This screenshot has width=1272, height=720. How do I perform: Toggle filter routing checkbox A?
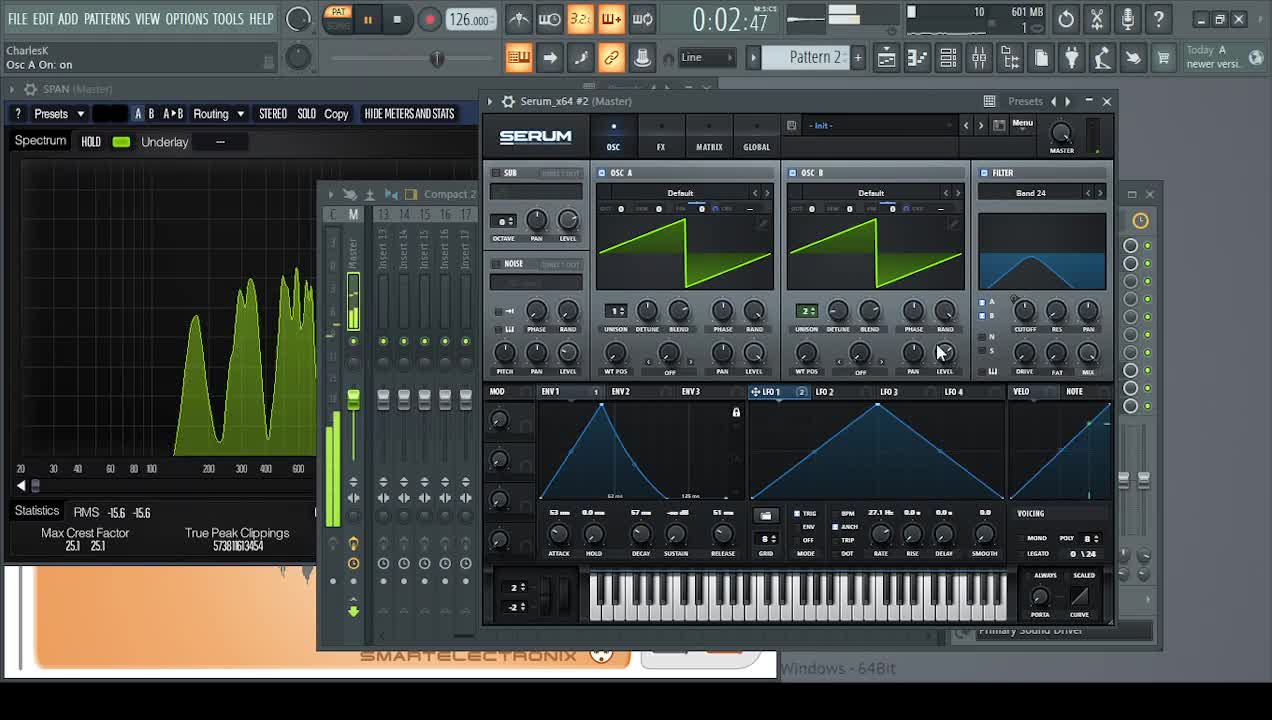point(982,302)
